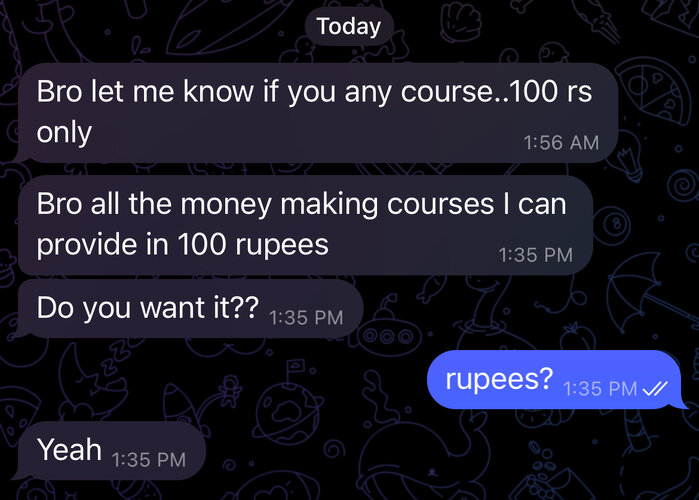The image size is (699, 500).
Task: Tap the Today date pill
Action: tap(349, 26)
